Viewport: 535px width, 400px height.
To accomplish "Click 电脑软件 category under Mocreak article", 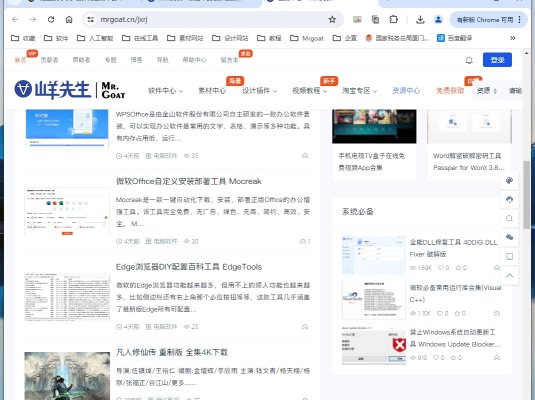I will (162, 241).
